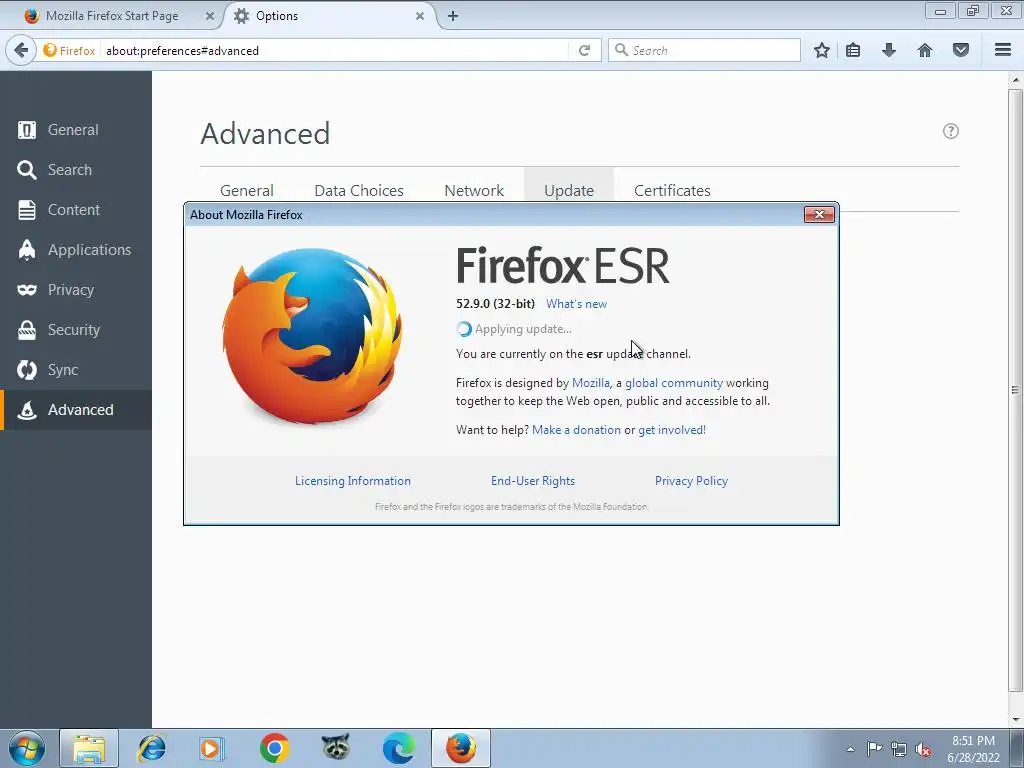Open Security preferences in sidebar
Viewport: 1024px width, 768px height.
[x=76, y=330]
